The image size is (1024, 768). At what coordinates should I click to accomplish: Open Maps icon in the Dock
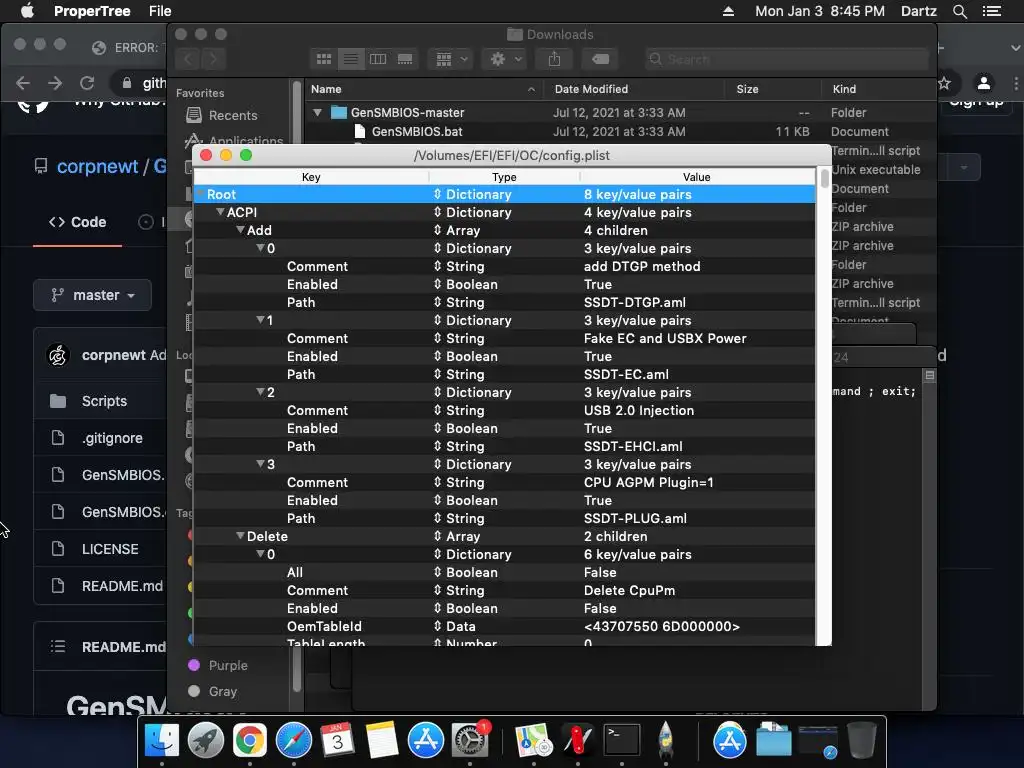[534, 741]
